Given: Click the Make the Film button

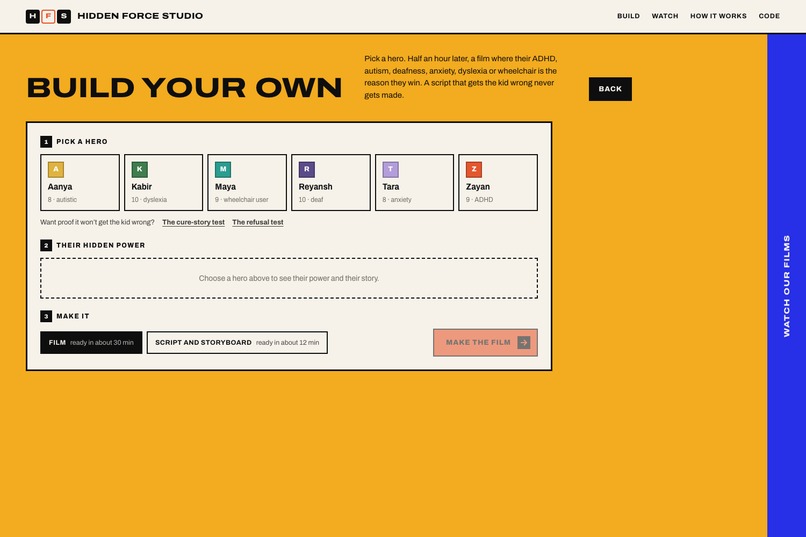Looking at the screenshot, I should [485, 342].
